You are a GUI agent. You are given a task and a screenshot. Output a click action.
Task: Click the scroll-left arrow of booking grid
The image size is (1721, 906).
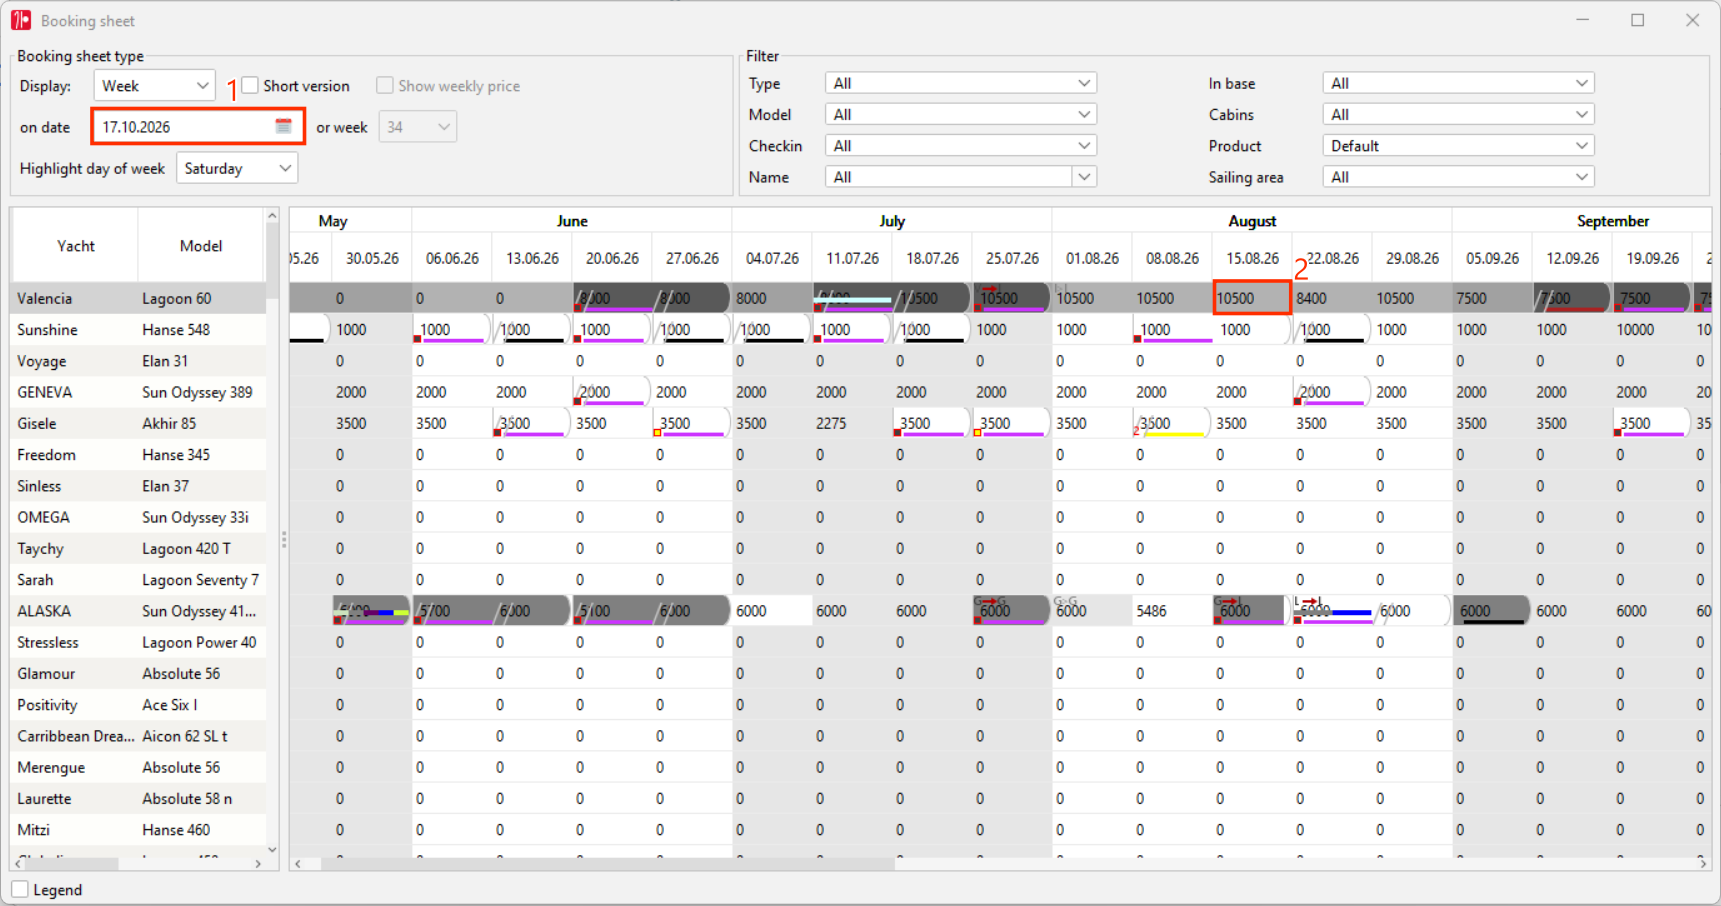[298, 862]
